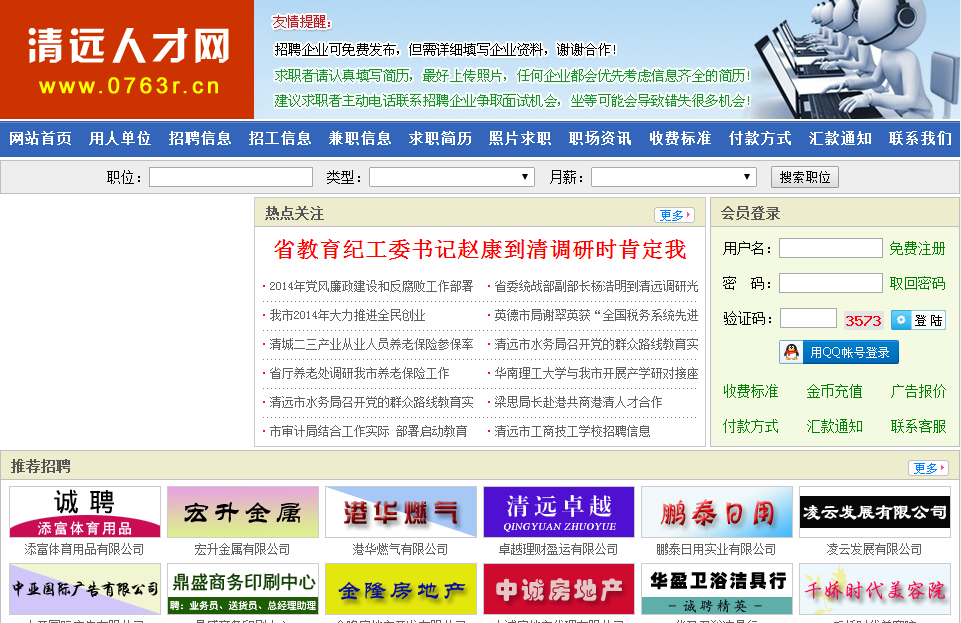
Task: Expand the 月薪 salary dropdown
Action: (x=674, y=177)
